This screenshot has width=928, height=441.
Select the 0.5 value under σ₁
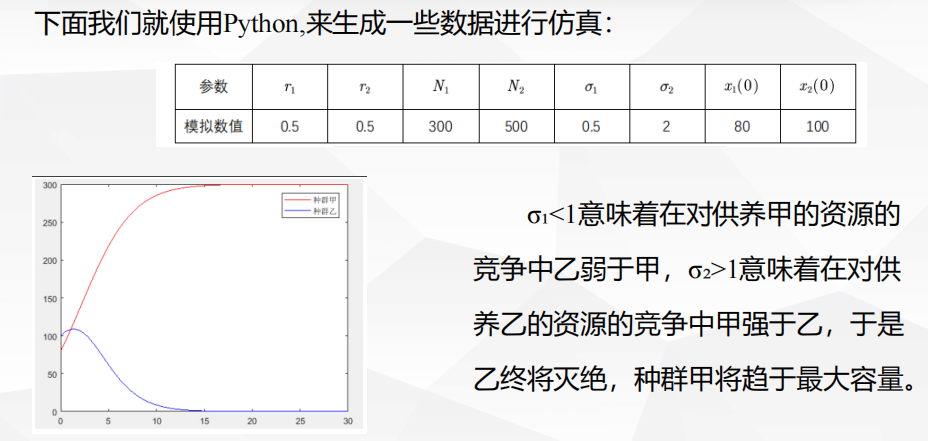click(592, 126)
